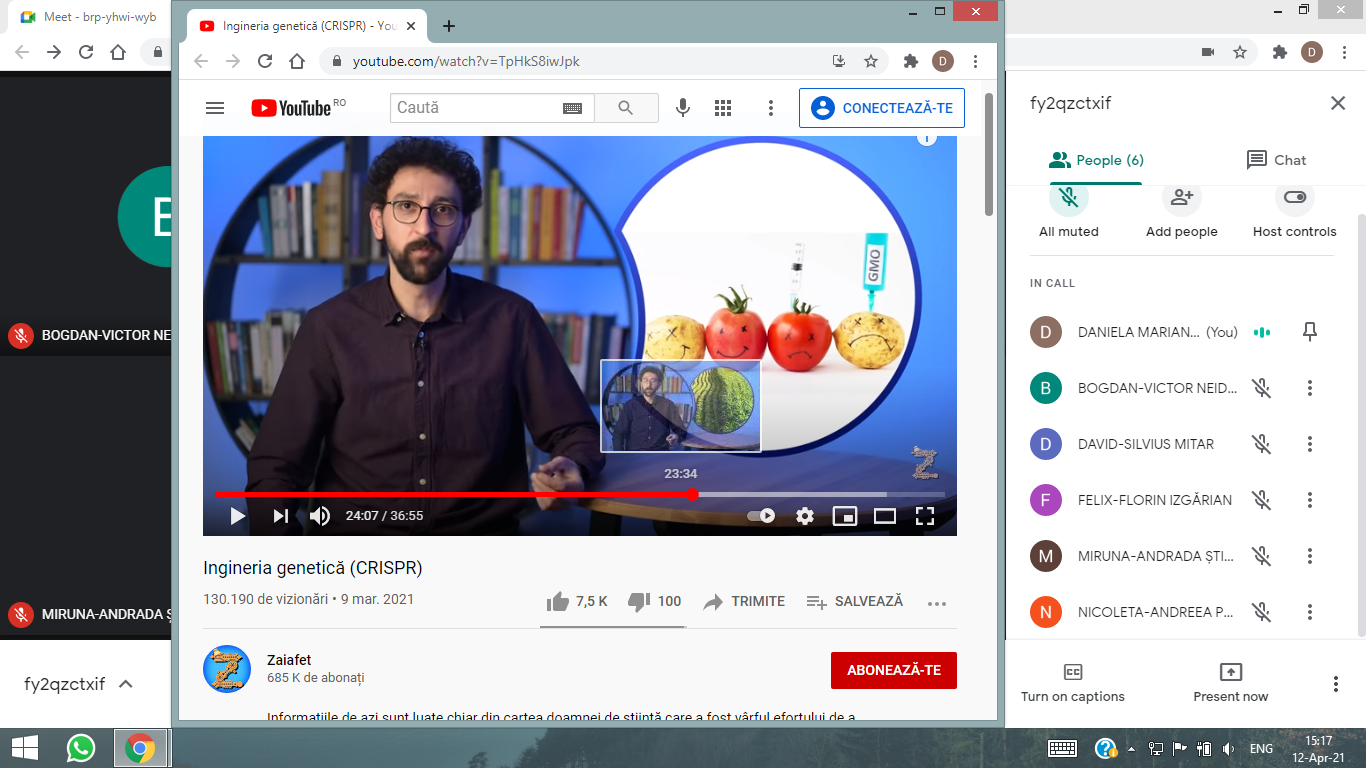Open more actions ellipsis under video
1366x768 pixels.
(936, 603)
